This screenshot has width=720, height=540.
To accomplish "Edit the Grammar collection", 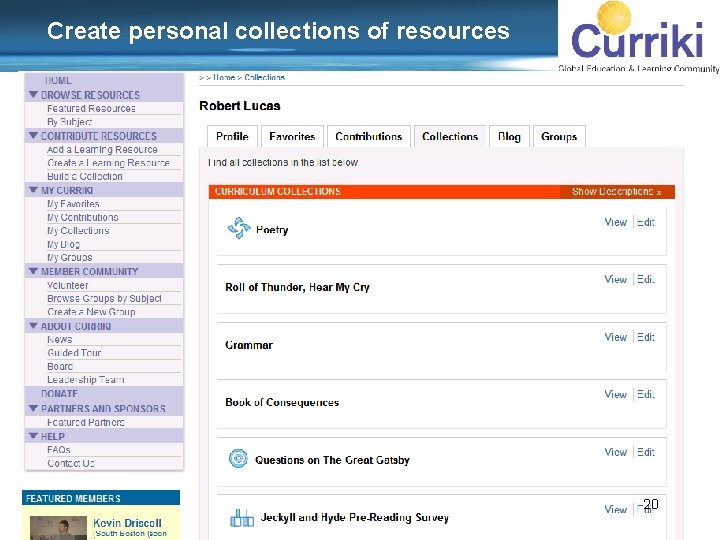I will 646,337.
